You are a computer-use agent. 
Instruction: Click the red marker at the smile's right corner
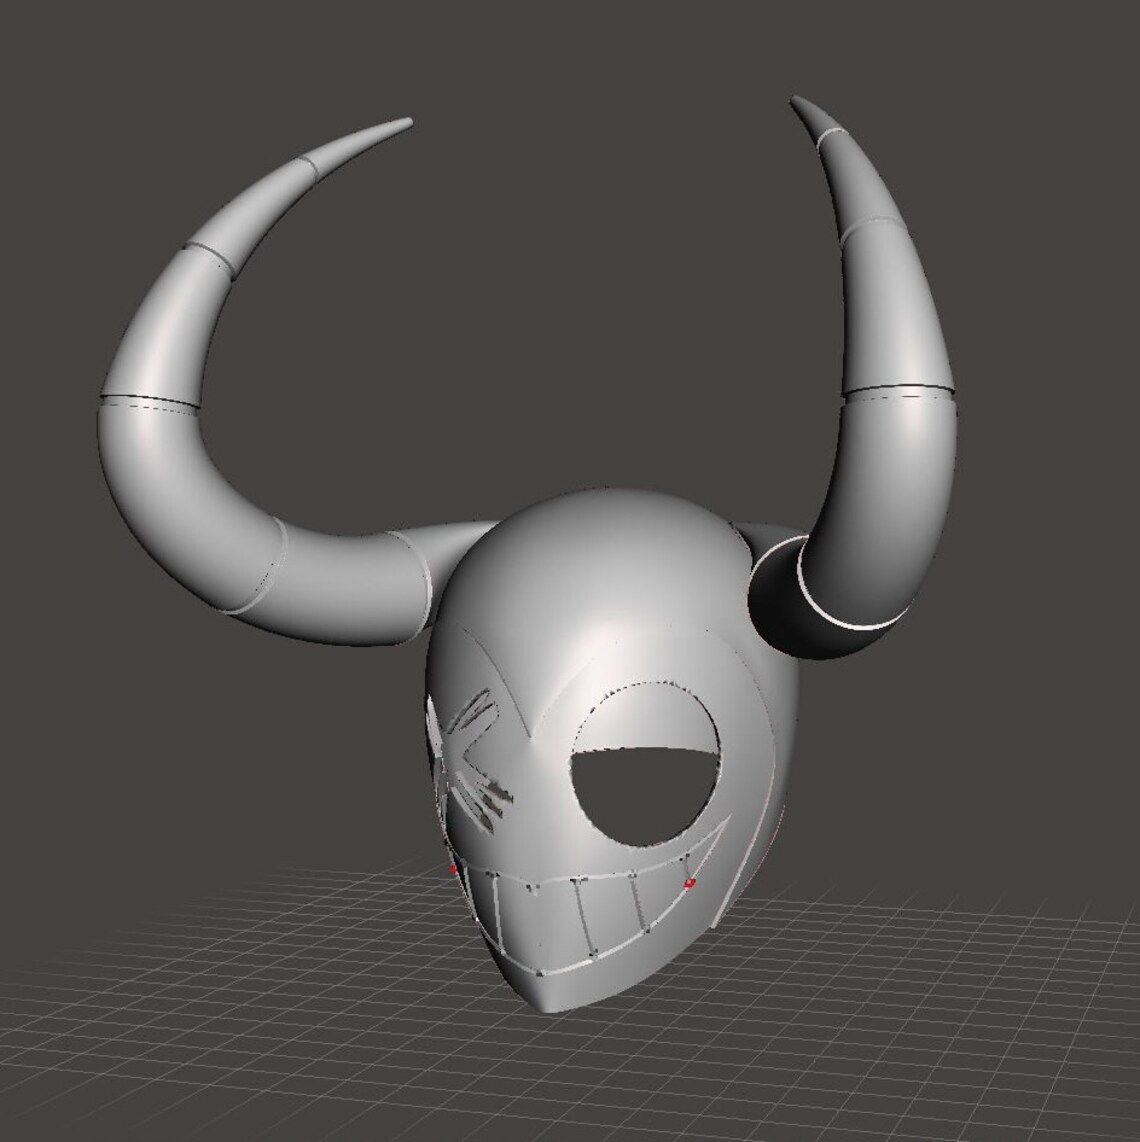pyautogui.click(x=689, y=884)
